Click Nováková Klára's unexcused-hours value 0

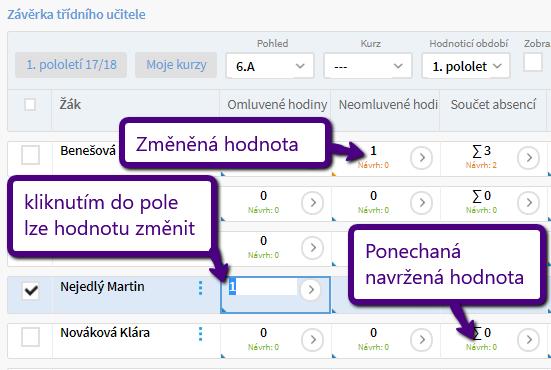[x=373, y=332]
